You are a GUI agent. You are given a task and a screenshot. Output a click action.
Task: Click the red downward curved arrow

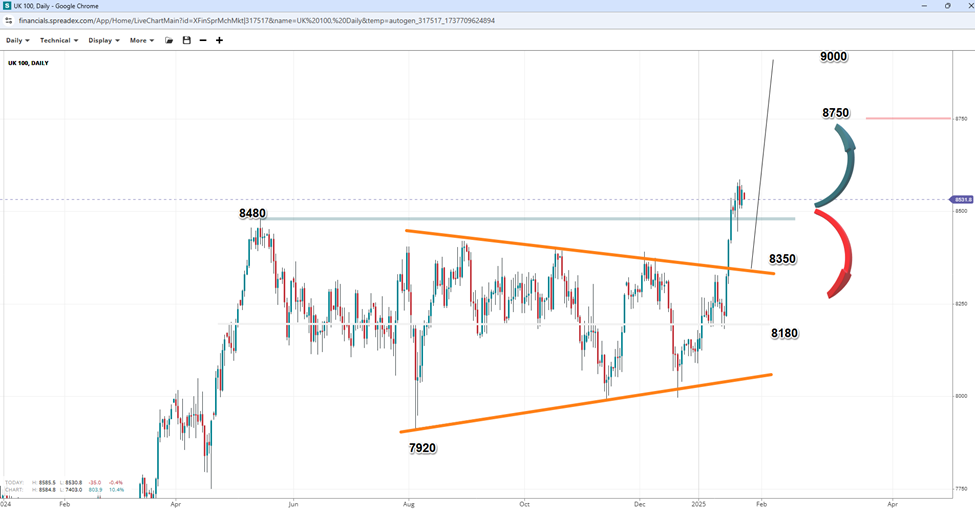838,255
